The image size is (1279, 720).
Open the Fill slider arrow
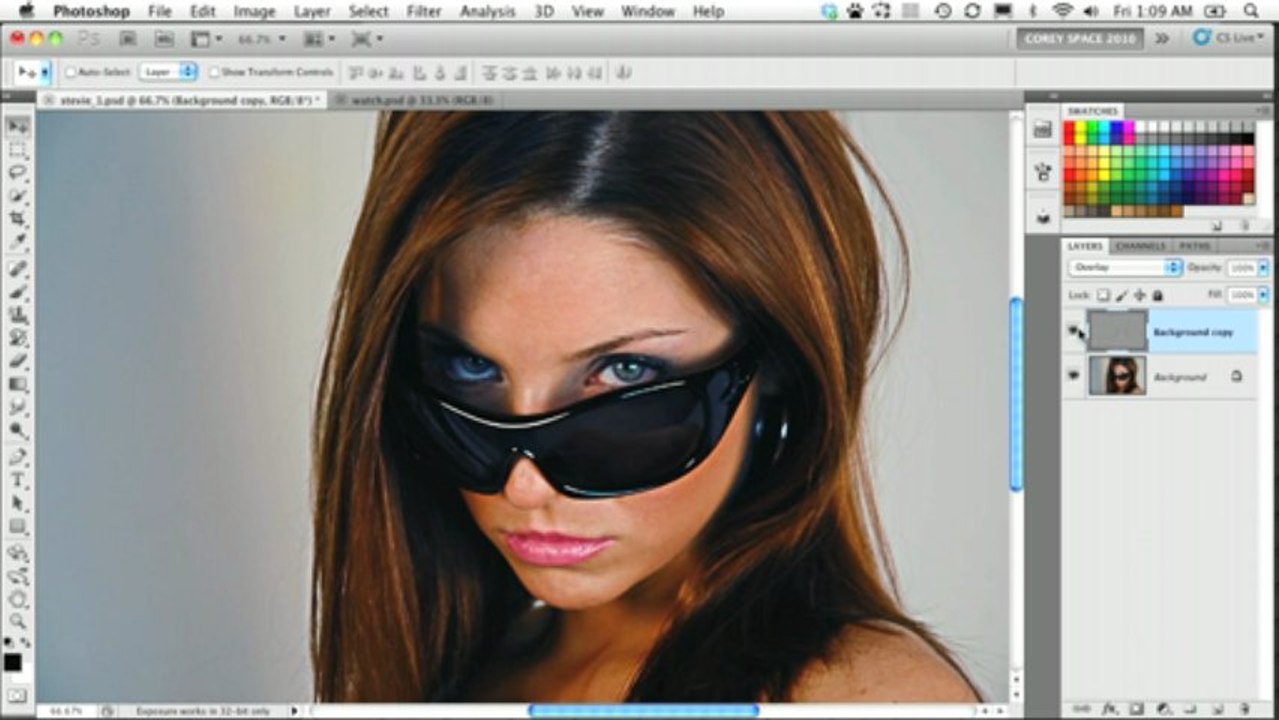tap(1262, 296)
